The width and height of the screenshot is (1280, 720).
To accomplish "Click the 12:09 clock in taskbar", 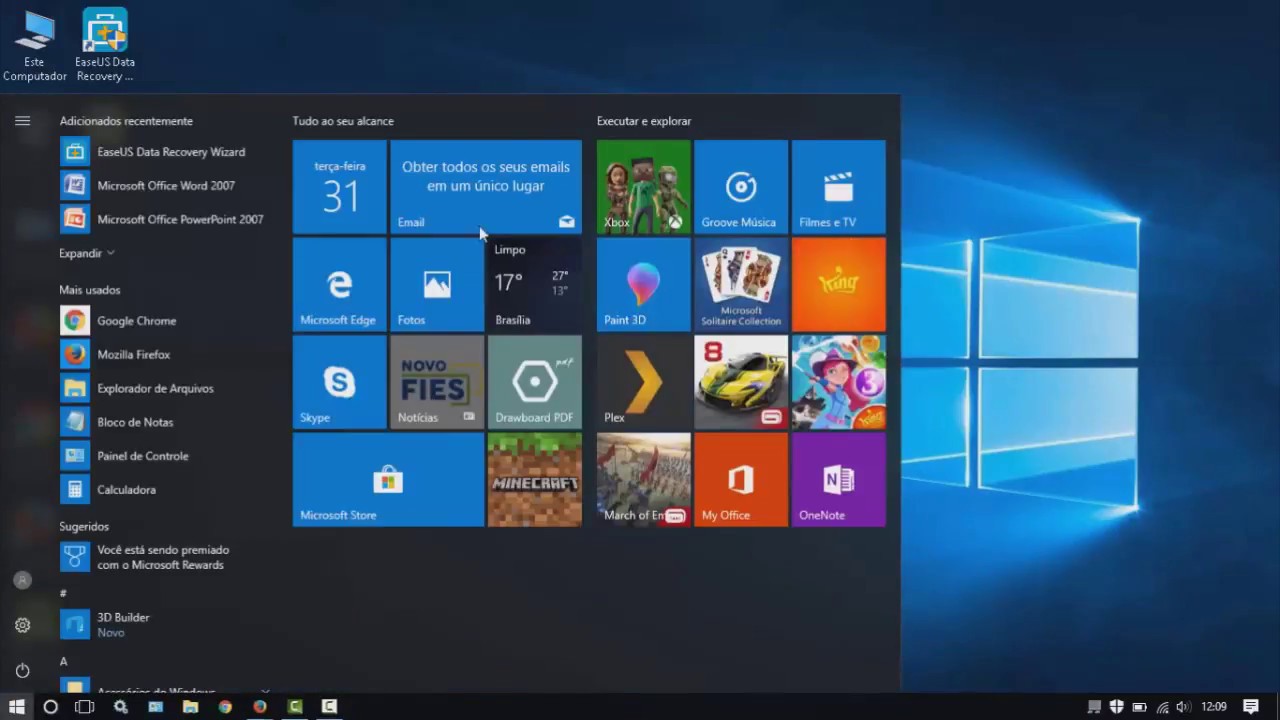I will pos(1213,706).
